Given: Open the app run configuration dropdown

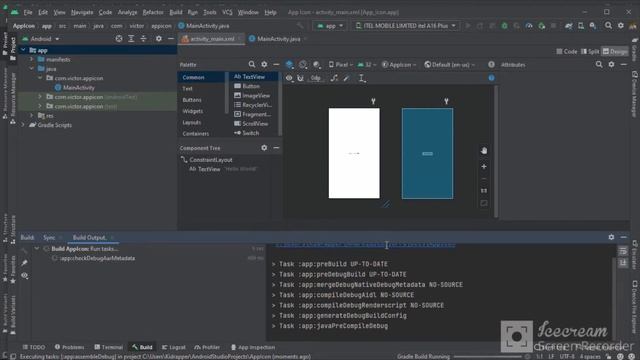Looking at the screenshot, I should pos(330,26).
